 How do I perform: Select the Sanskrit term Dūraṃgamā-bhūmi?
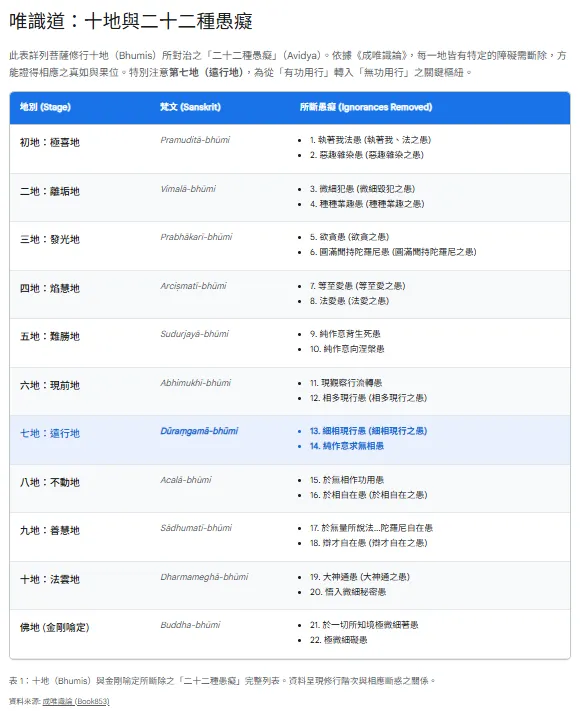point(199,431)
